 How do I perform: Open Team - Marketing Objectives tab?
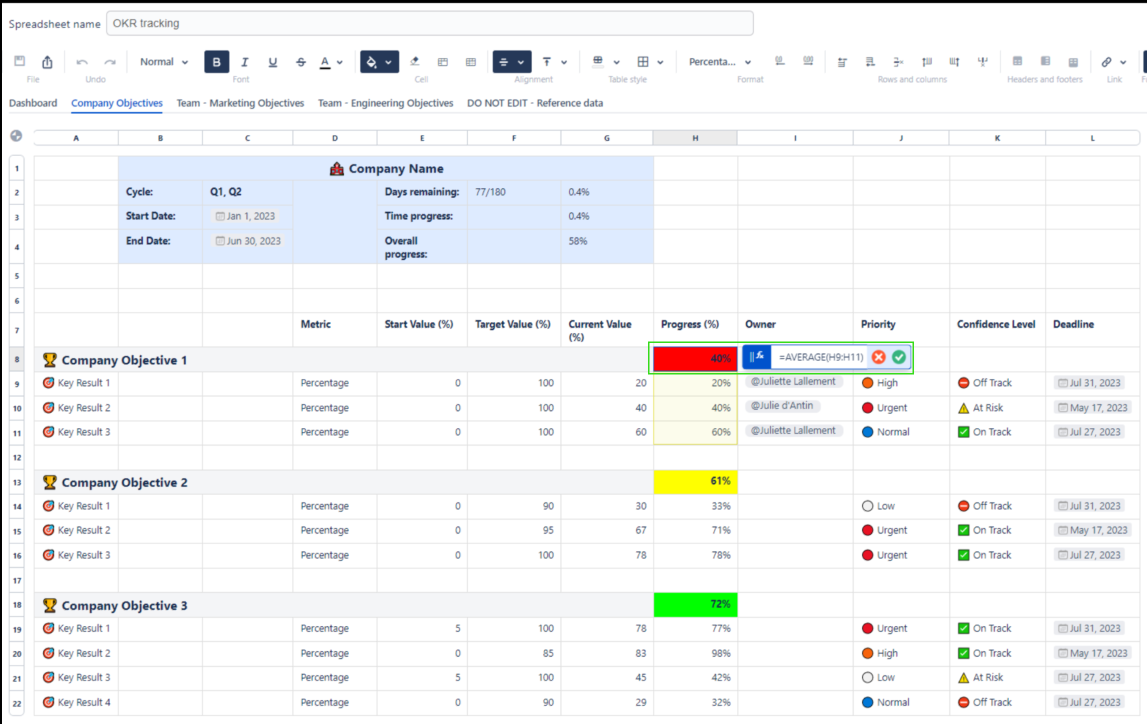tap(240, 103)
